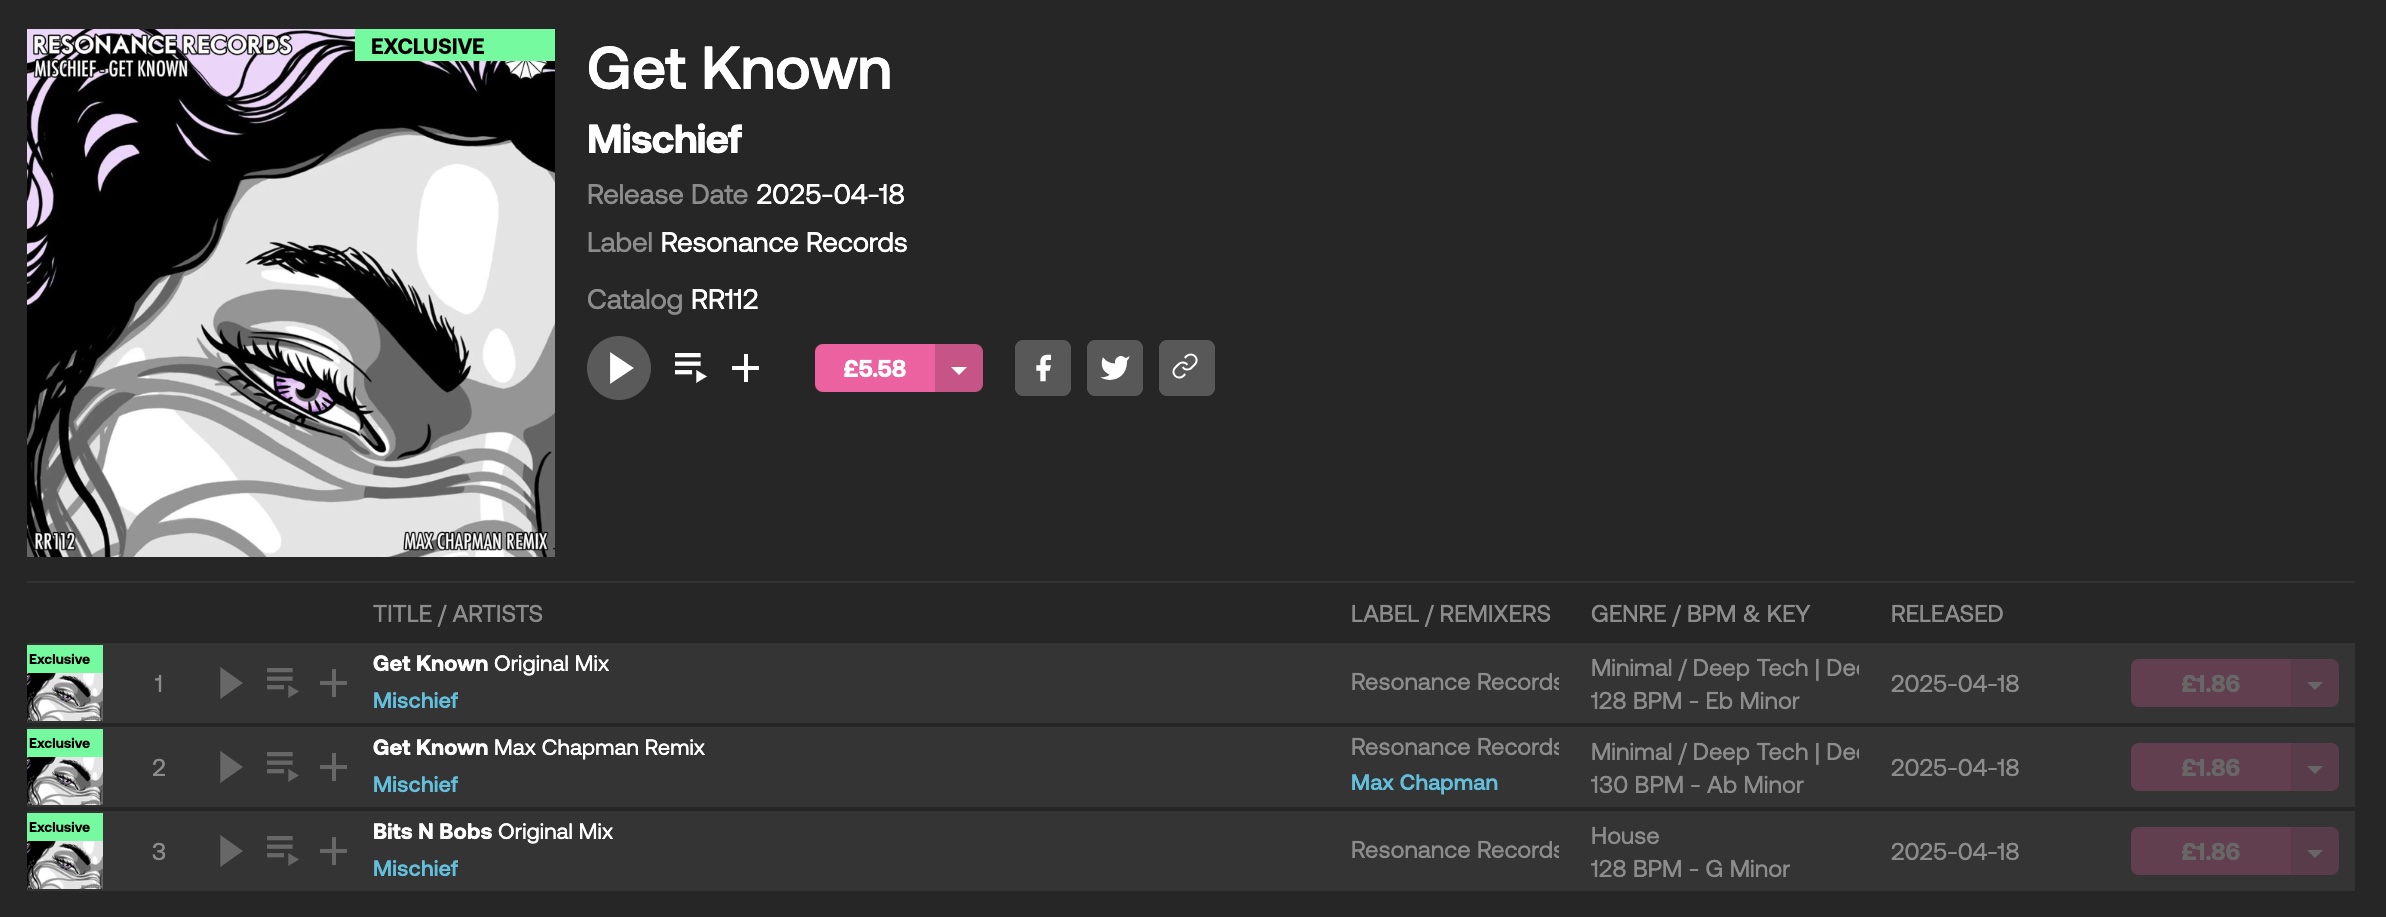
Task: Add release to queue icon
Action: (x=690, y=368)
